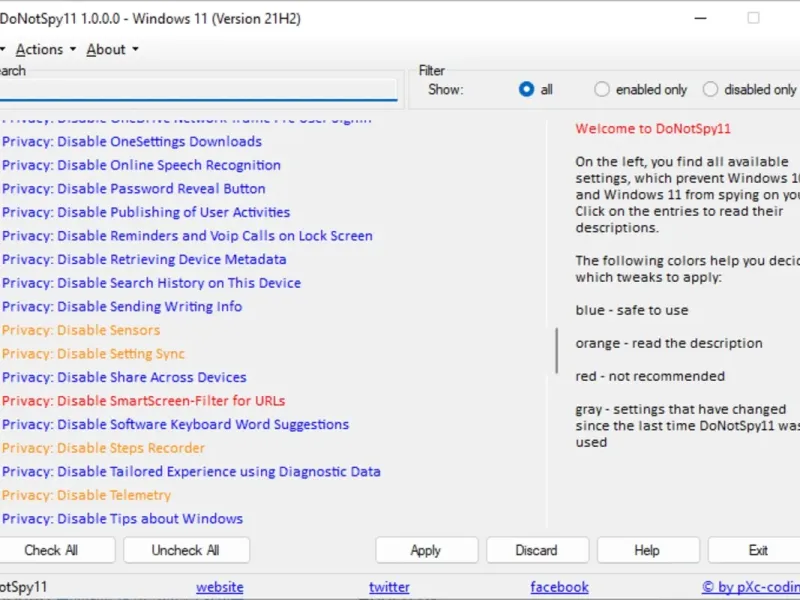Open the Help button
The height and width of the screenshot is (600, 800).
[648, 550]
